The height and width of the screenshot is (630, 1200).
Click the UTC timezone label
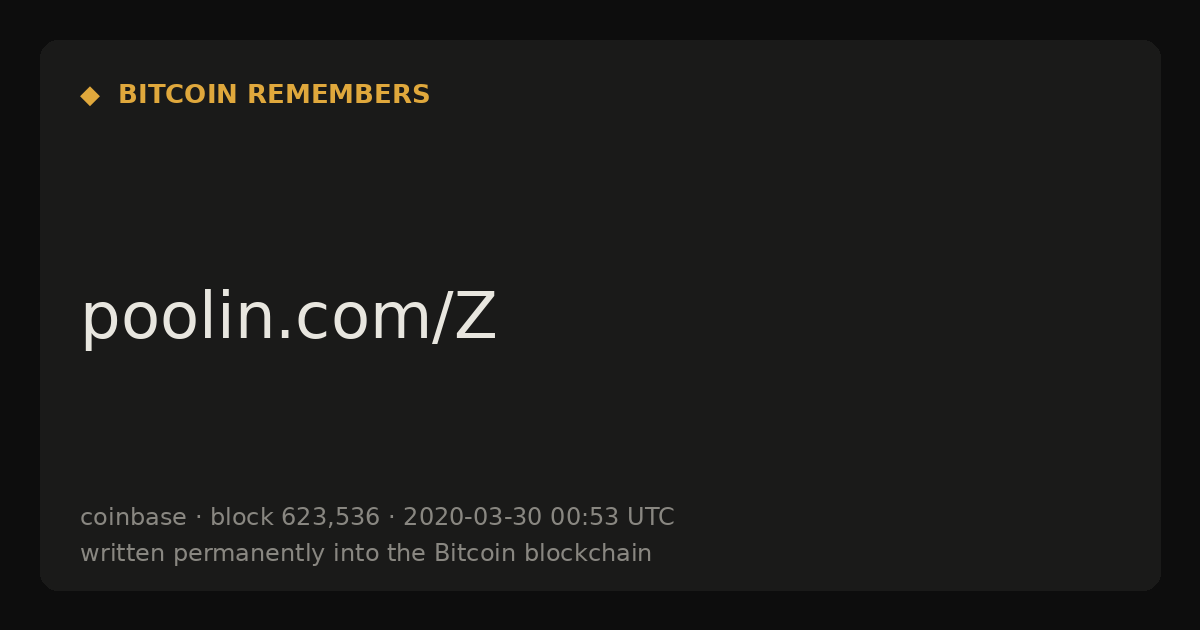(651, 517)
